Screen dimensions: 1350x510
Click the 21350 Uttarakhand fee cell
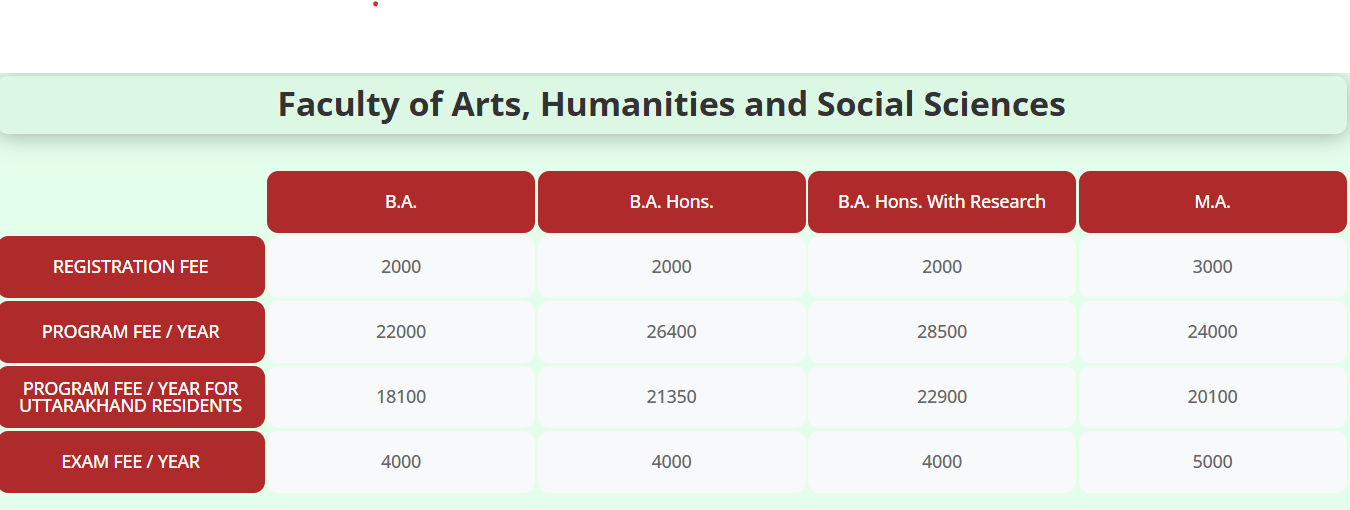coord(671,397)
